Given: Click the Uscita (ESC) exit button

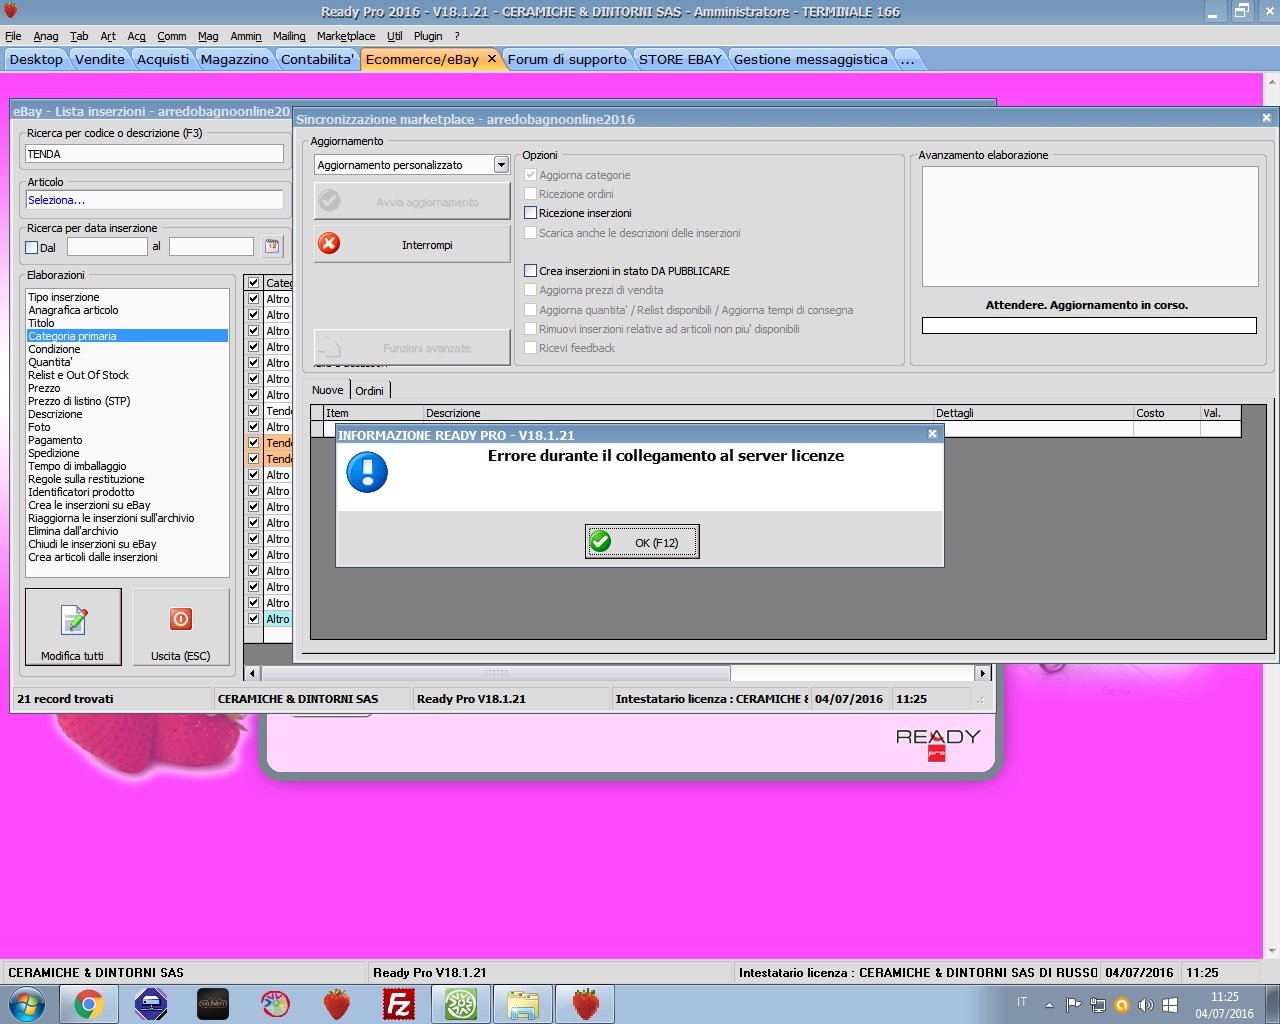Looking at the screenshot, I should (x=181, y=627).
